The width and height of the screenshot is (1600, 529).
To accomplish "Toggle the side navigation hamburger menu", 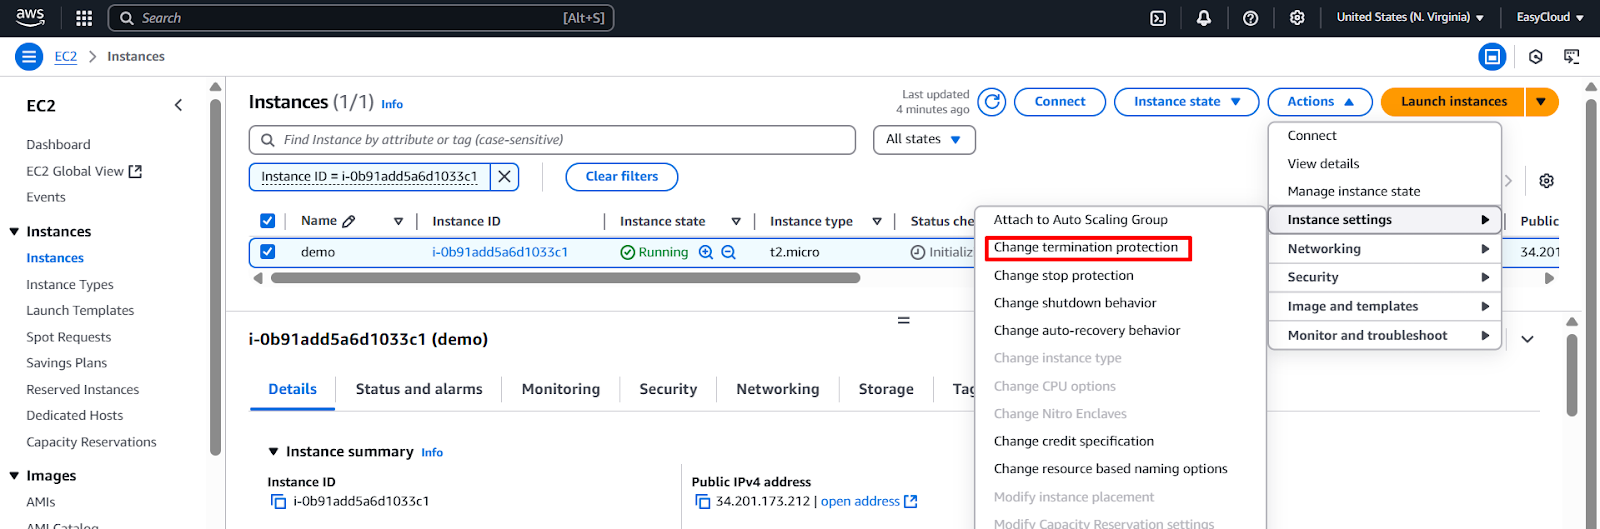I will pyautogui.click(x=29, y=57).
